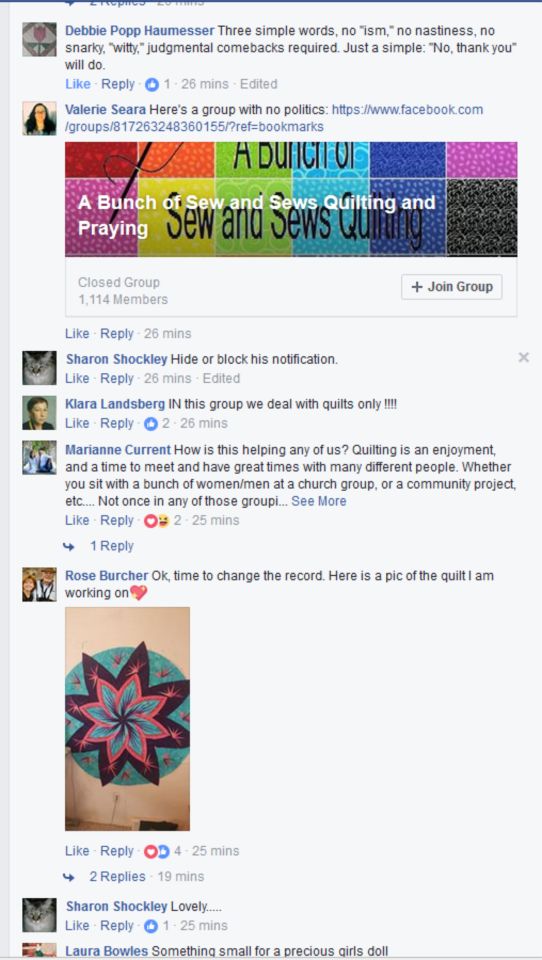Click Rose Burcher's profile avatar
The width and height of the screenshot is (542, 960).
[39, 585]
